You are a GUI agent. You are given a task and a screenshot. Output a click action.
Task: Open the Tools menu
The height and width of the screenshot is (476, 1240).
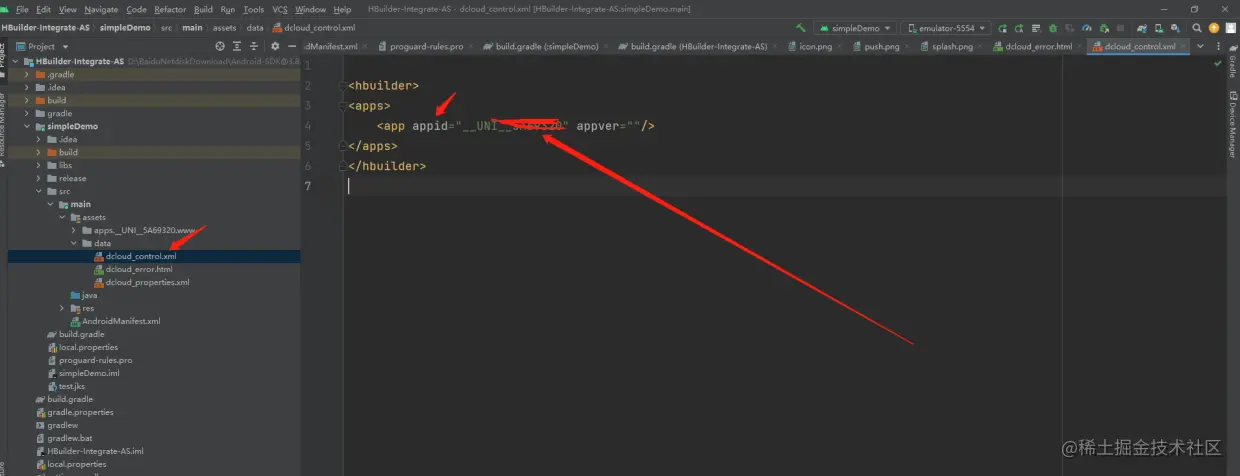click(254, 9)
